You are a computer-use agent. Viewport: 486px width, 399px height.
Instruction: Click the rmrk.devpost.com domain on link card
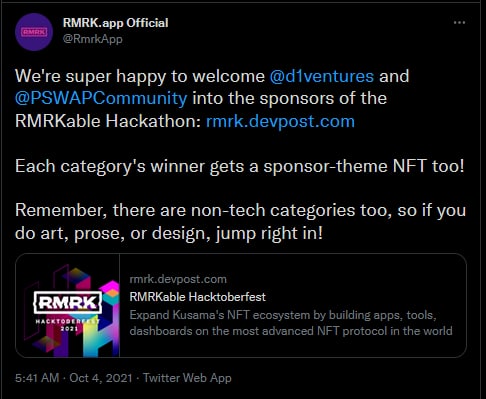click(178, 279)
